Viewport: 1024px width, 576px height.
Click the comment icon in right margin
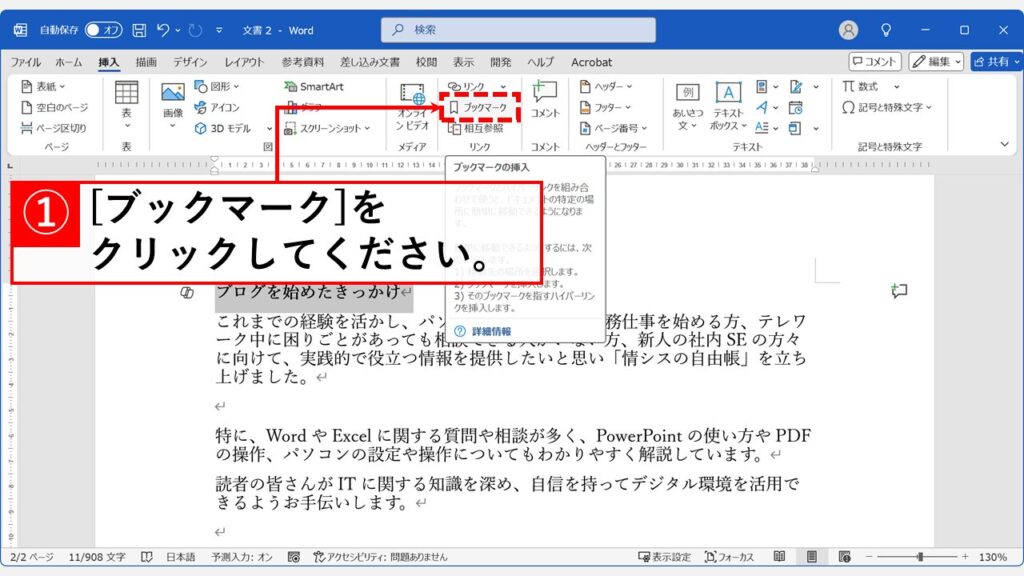899,291
